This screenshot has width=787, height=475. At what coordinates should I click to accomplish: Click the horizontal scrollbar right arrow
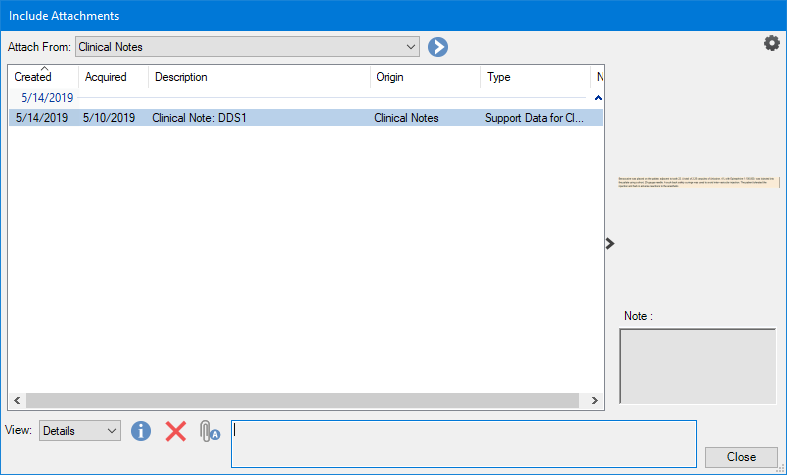(x=595, y=401)
